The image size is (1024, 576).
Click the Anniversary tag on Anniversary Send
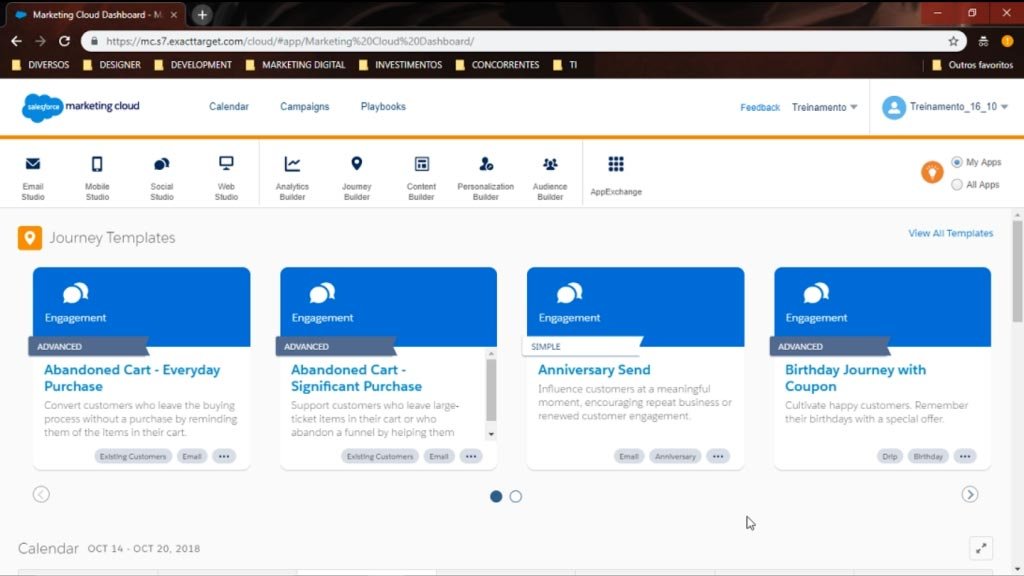coord(675,456)
